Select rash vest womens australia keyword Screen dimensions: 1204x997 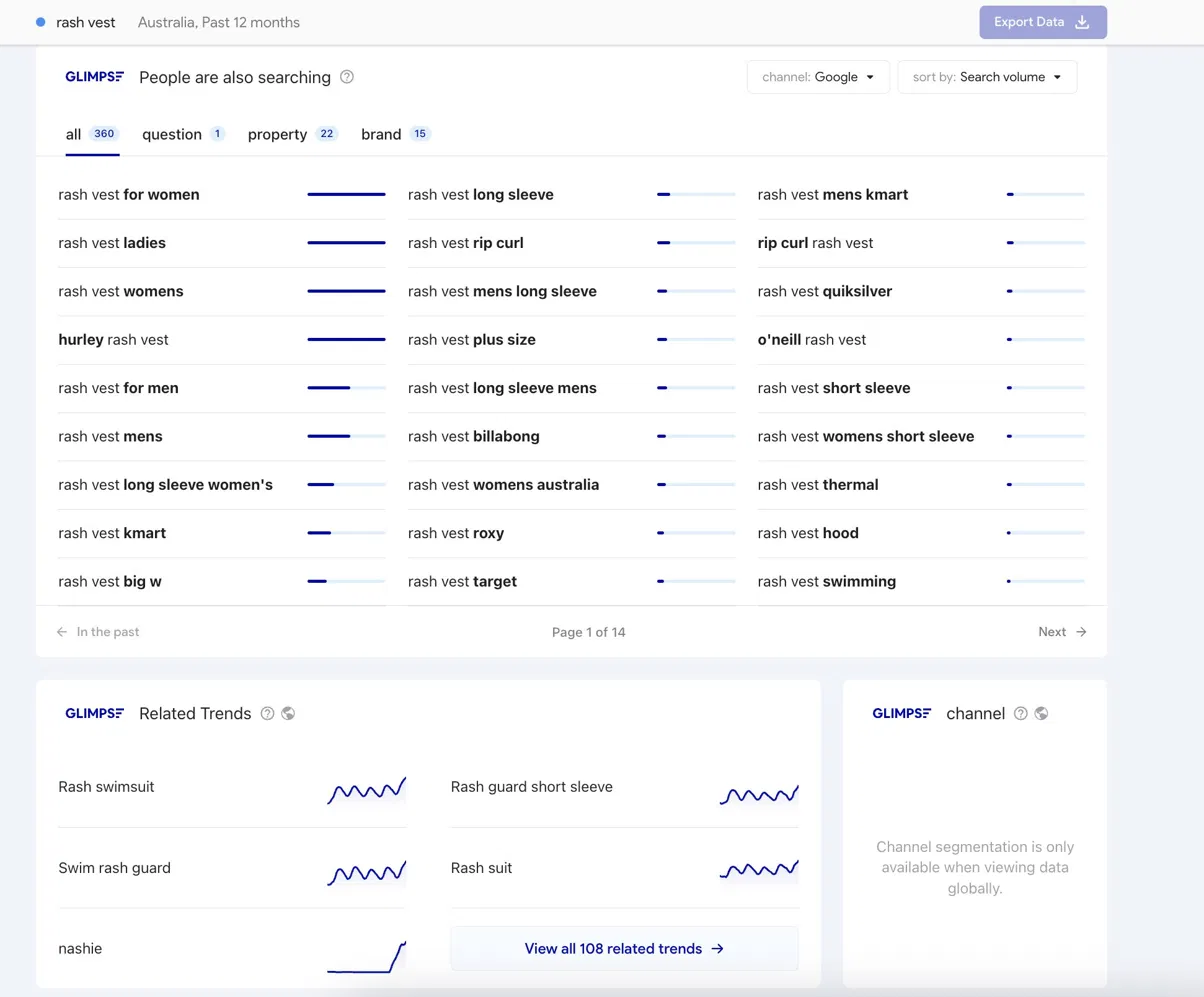point(504,485)
